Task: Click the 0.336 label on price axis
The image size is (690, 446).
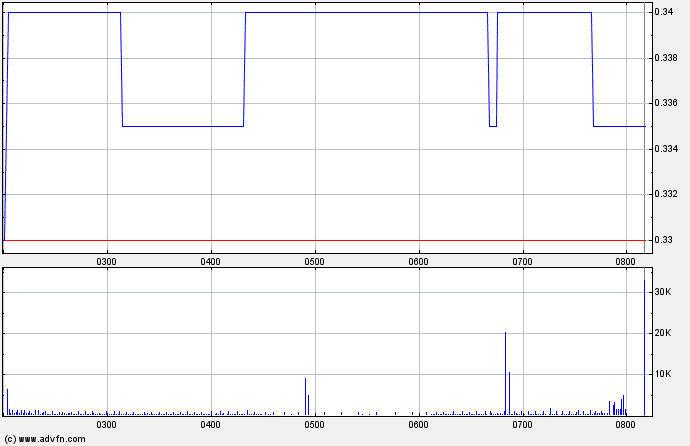Action: coord(667,103)
